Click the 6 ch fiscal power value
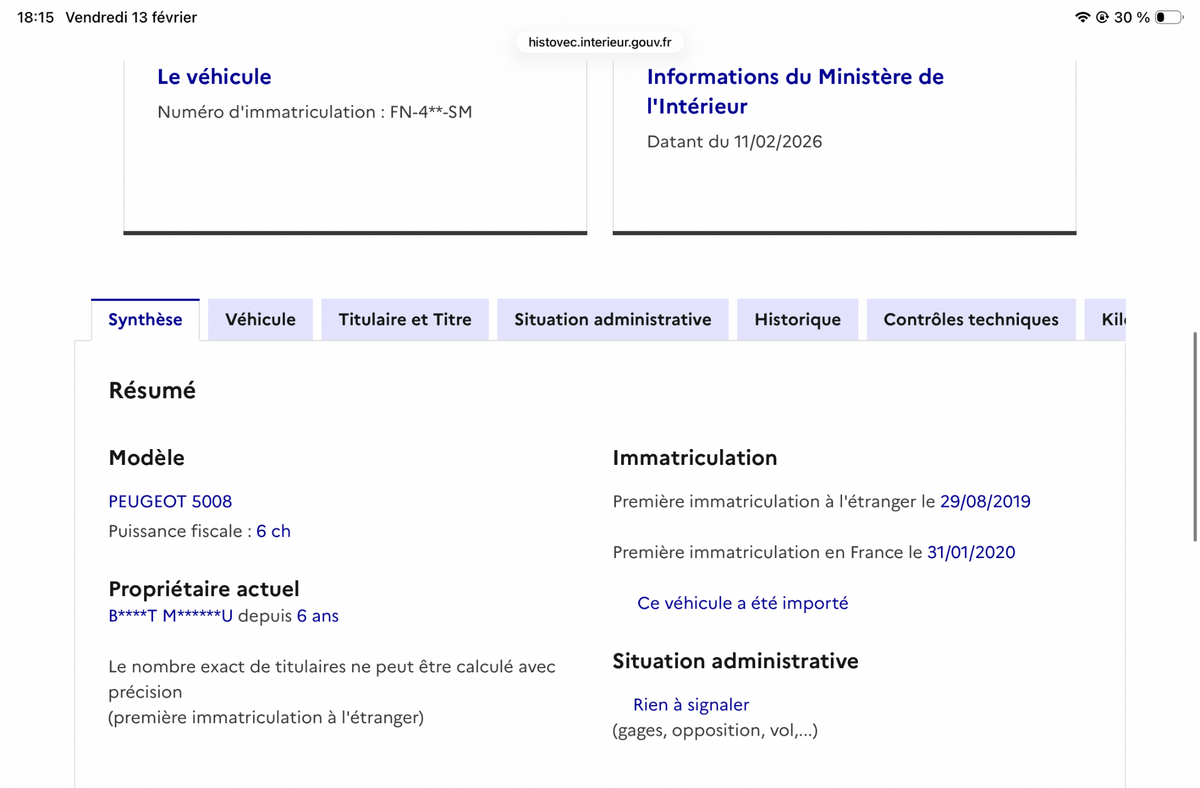This screenshot has width=1200, height=788. pos(273,532)
